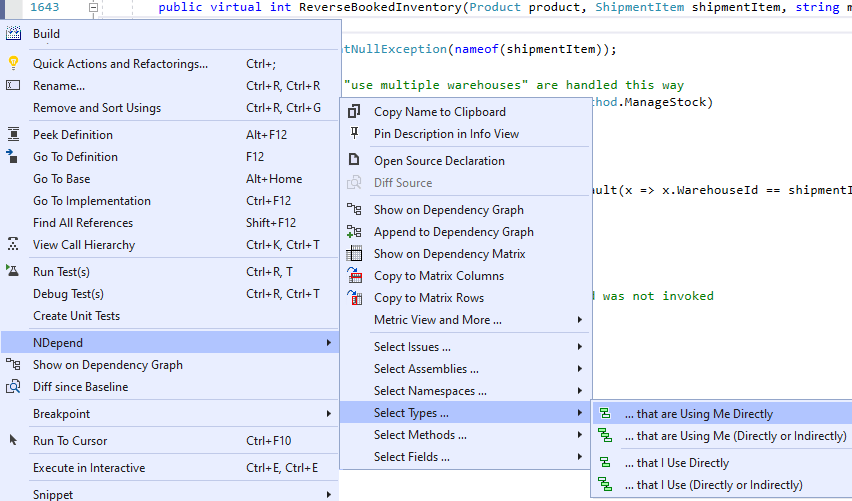Expand the Breakpoint submenu arrow

pos(328,414)
